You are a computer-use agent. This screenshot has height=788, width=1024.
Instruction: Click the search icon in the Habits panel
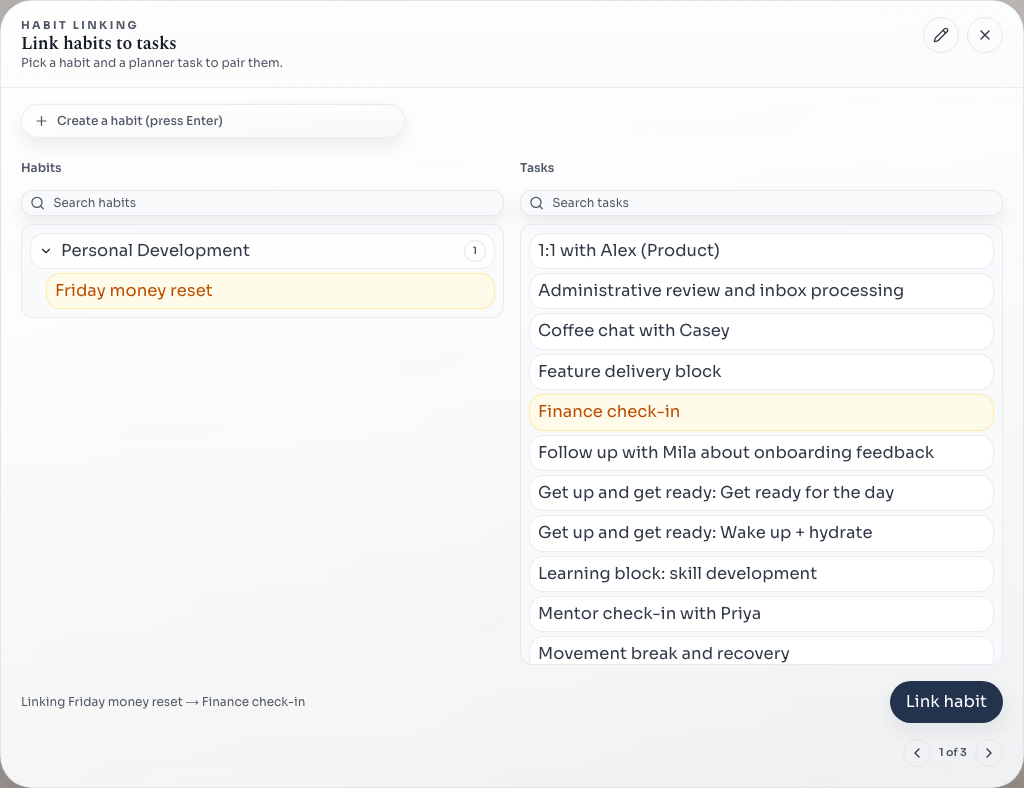37,203
